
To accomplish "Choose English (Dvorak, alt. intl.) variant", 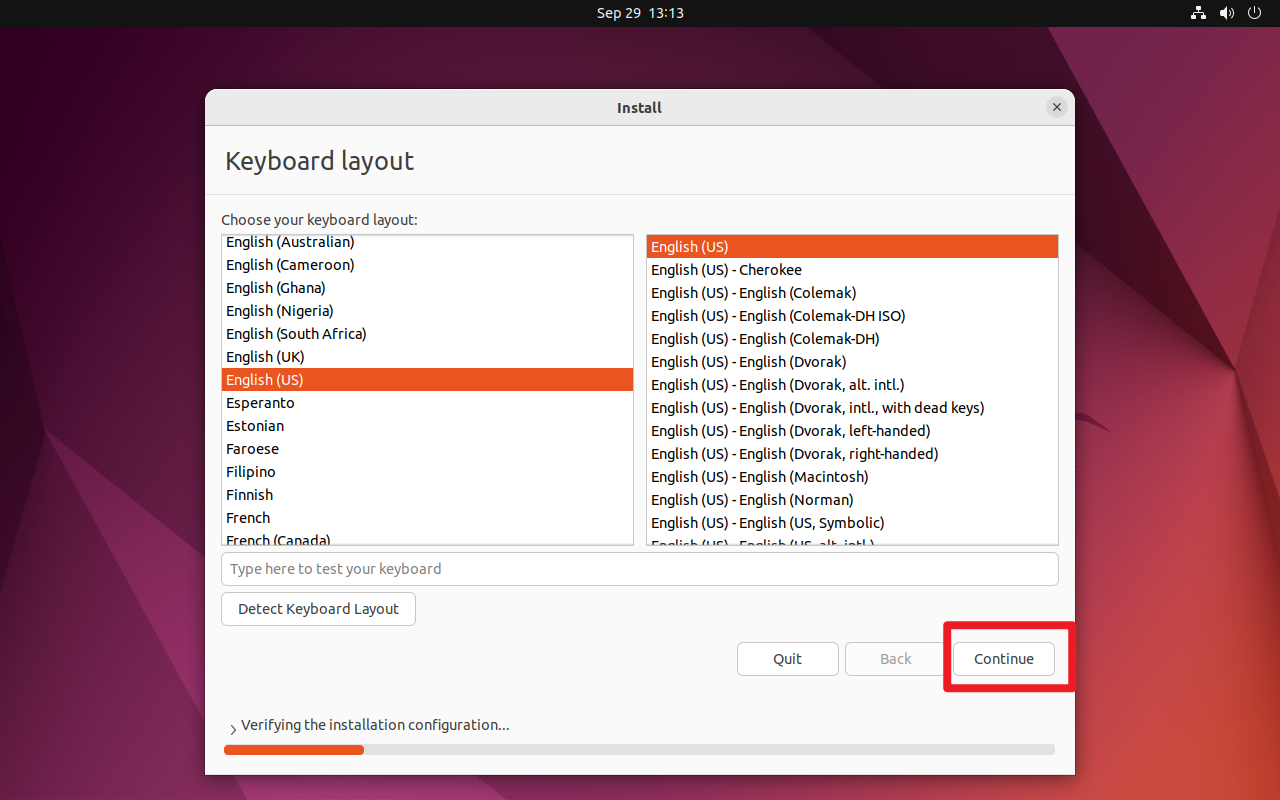I will 852,385.
